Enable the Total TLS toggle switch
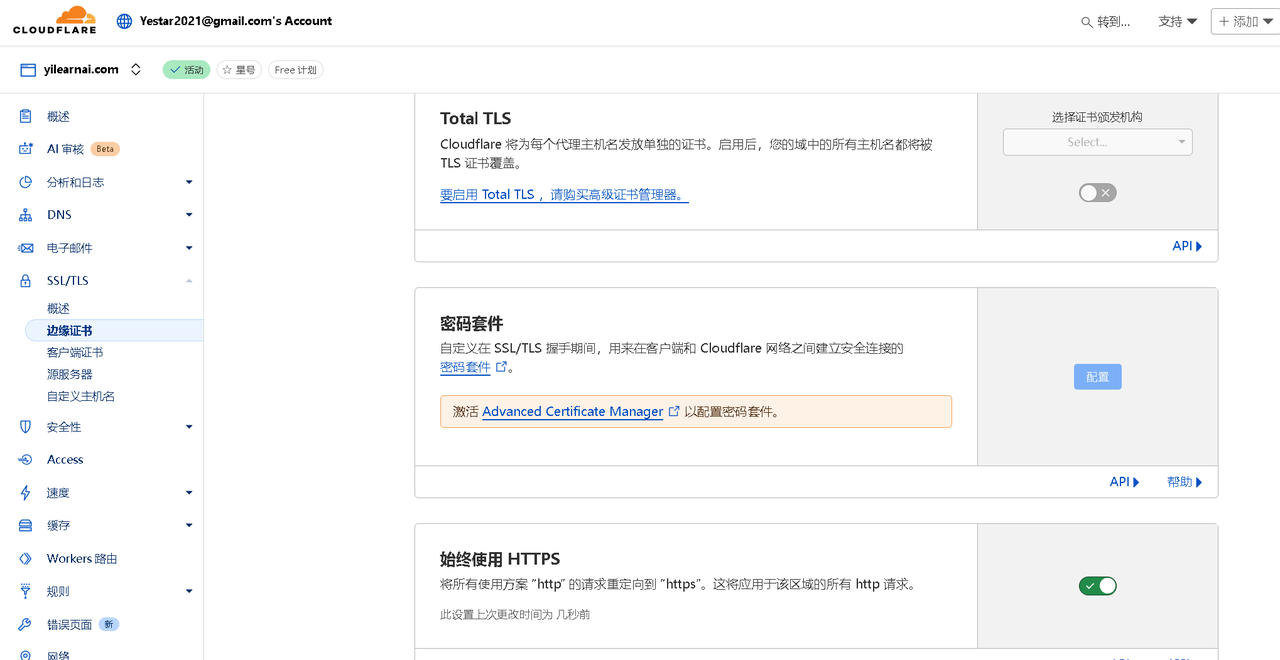This screenshot has width=1280, height=660. 1097,193
